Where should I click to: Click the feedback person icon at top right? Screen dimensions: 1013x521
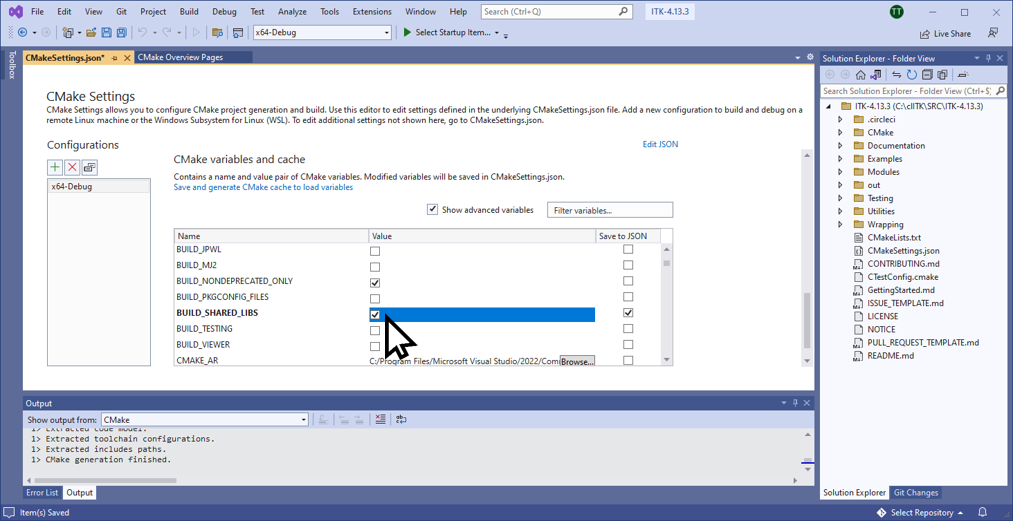(993, 33)
